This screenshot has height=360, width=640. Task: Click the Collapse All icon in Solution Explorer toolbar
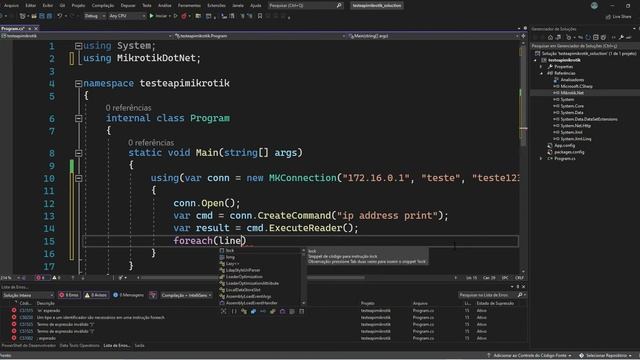point(596,37)
